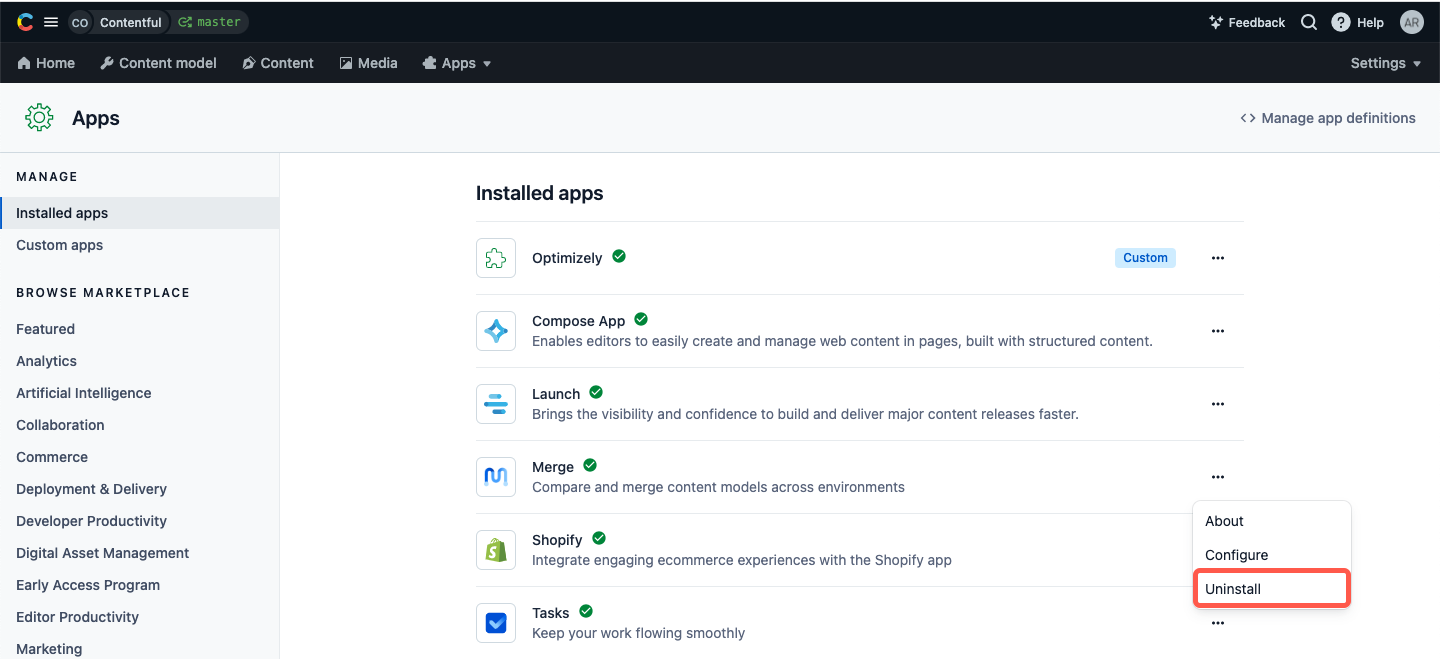Open Compose App three-dot actions menu
The width and height of the screenshot is (1440, 659).
coord(1218,331)
